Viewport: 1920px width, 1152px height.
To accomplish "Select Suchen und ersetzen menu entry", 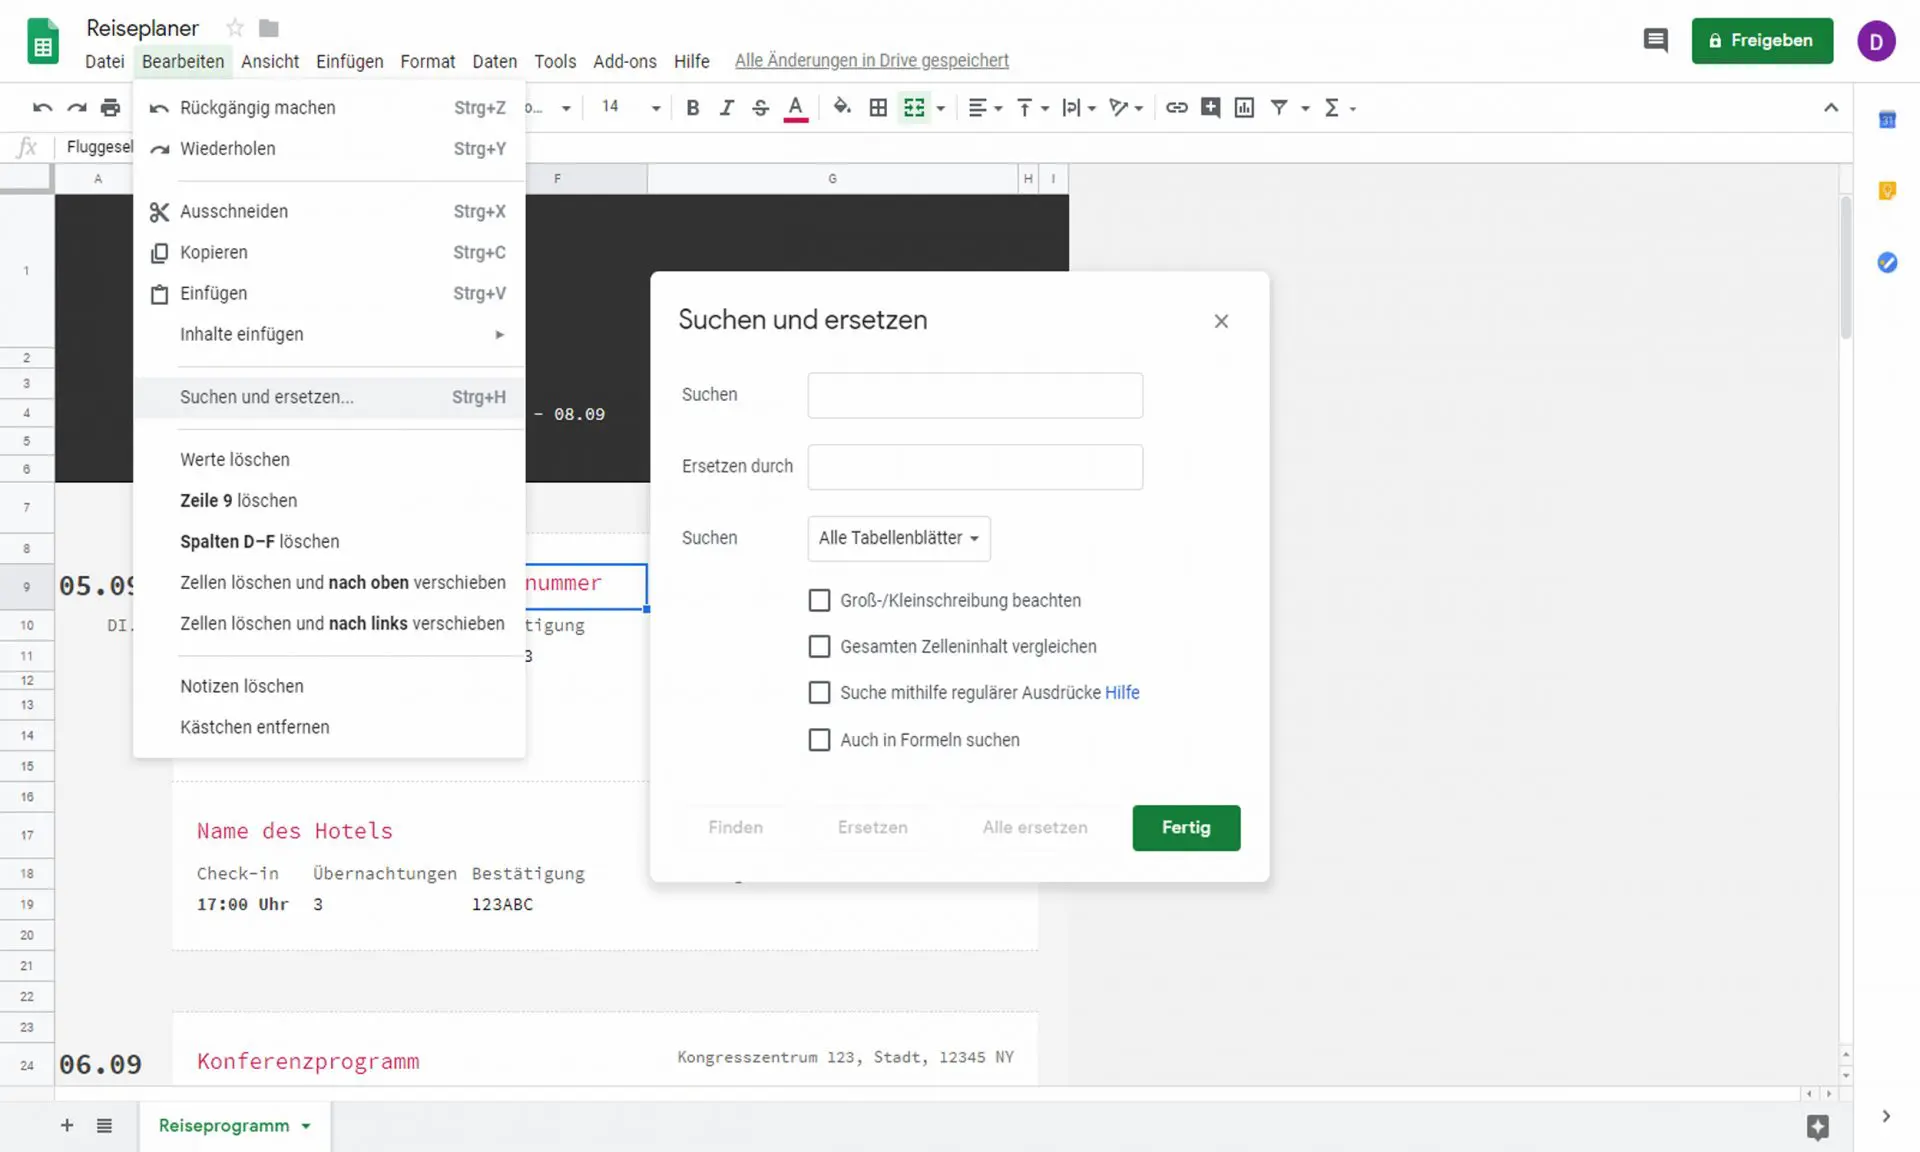I will [329, 397].
